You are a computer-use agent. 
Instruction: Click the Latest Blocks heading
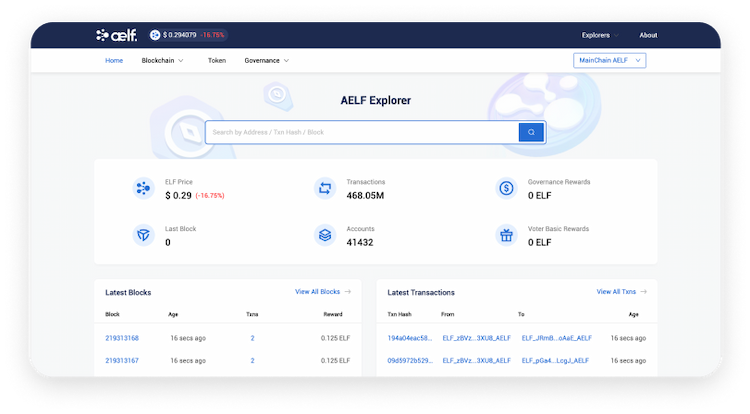coord(128,293)
